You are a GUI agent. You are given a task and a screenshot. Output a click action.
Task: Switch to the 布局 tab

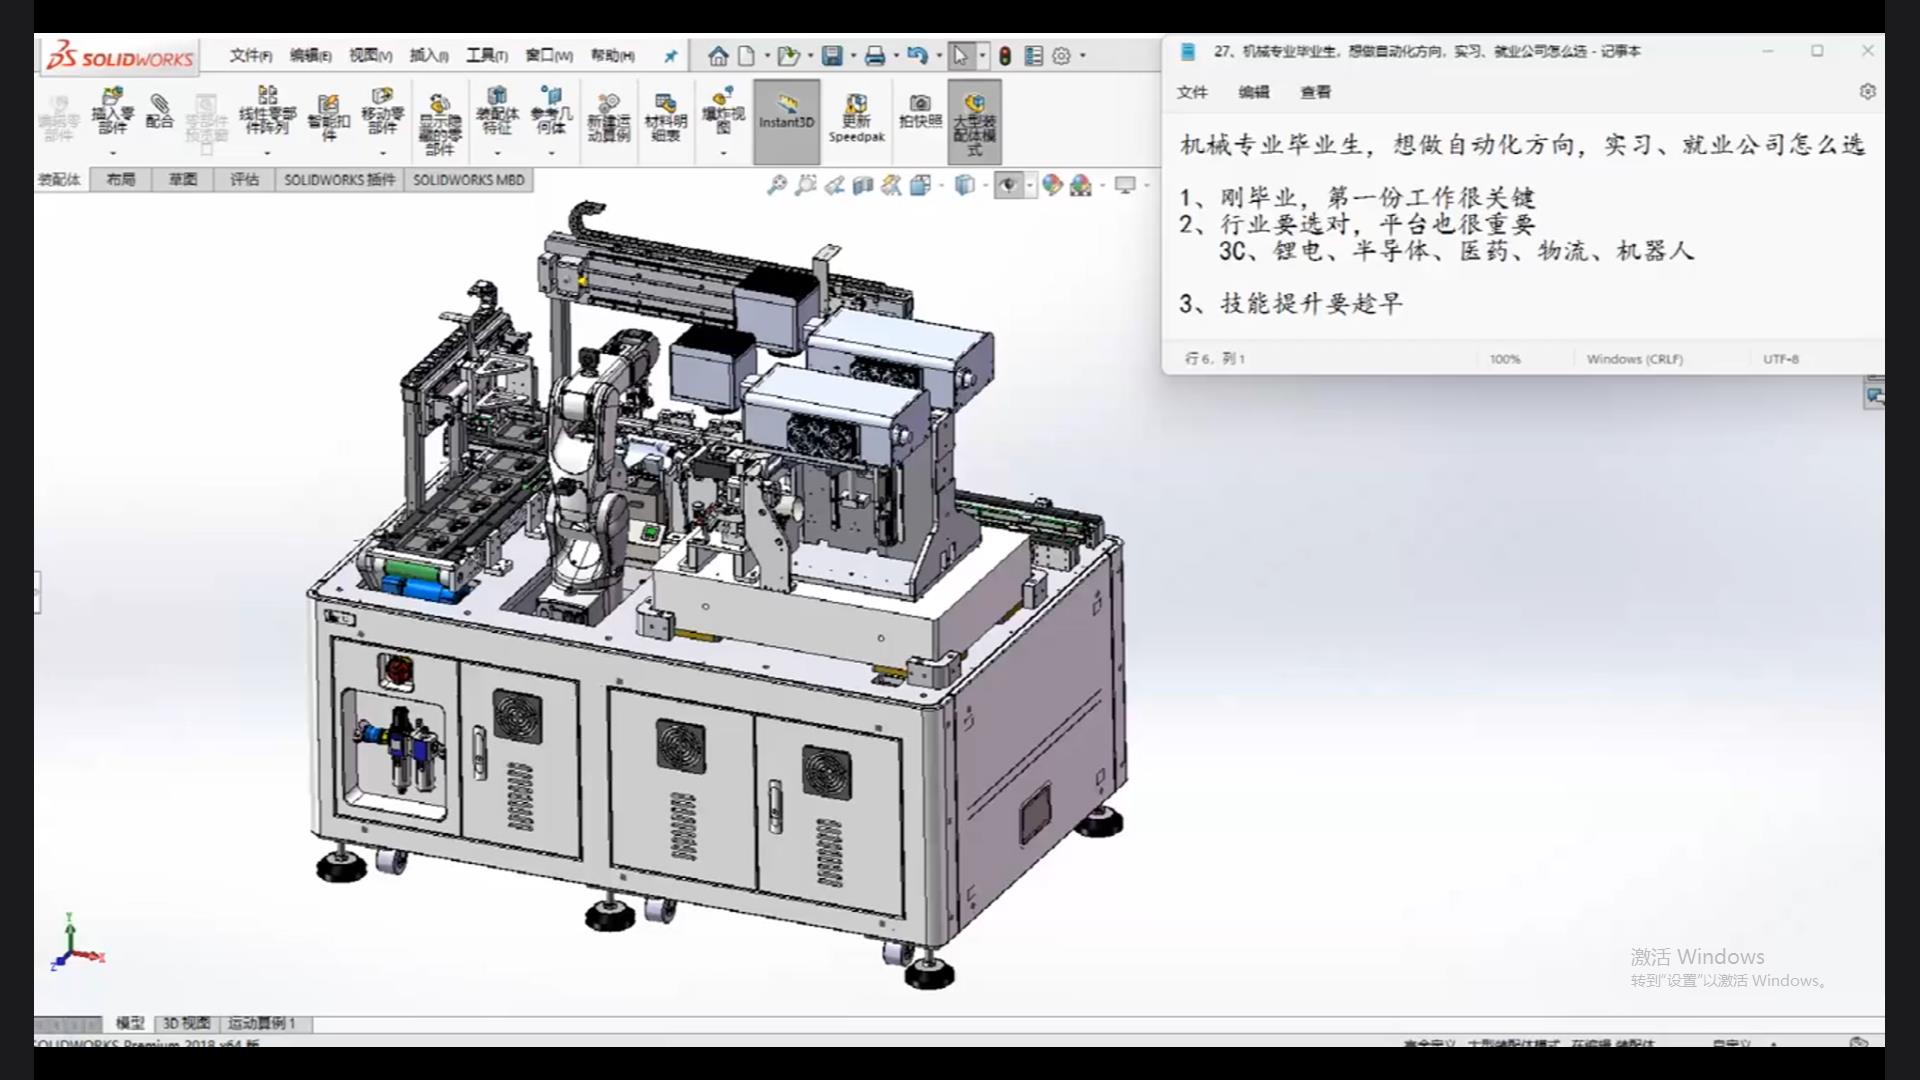point(121,180)
